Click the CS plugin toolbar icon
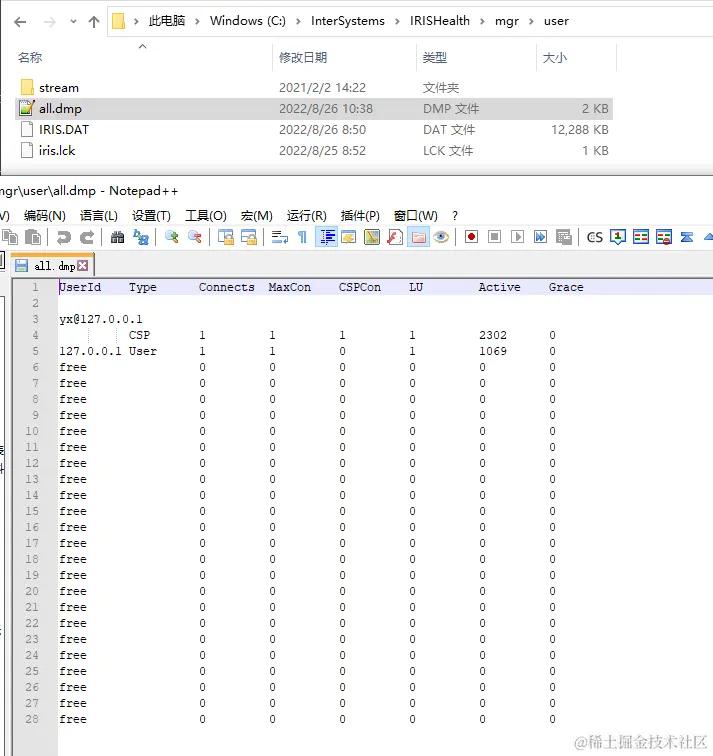The width and height of the screenshot is (713, 756). [x=594, y=237]
